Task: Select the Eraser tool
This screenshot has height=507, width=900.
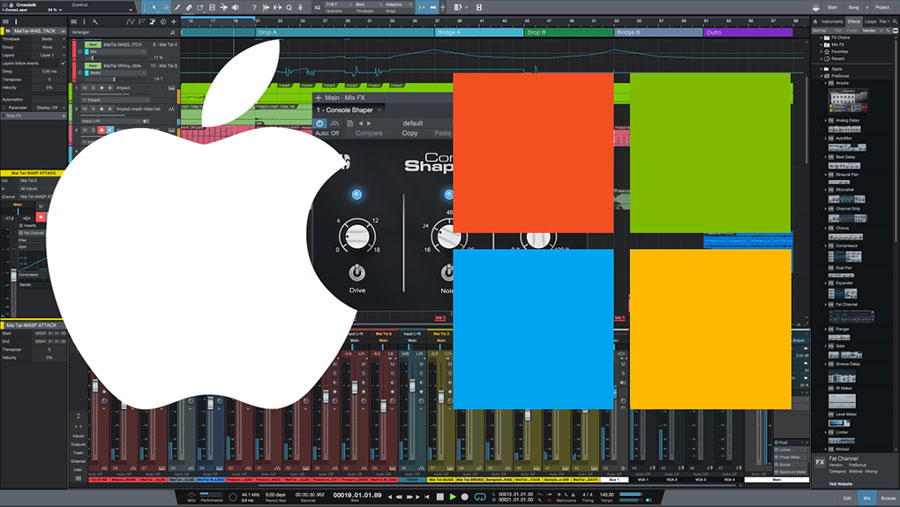Action: coord(189,7)
